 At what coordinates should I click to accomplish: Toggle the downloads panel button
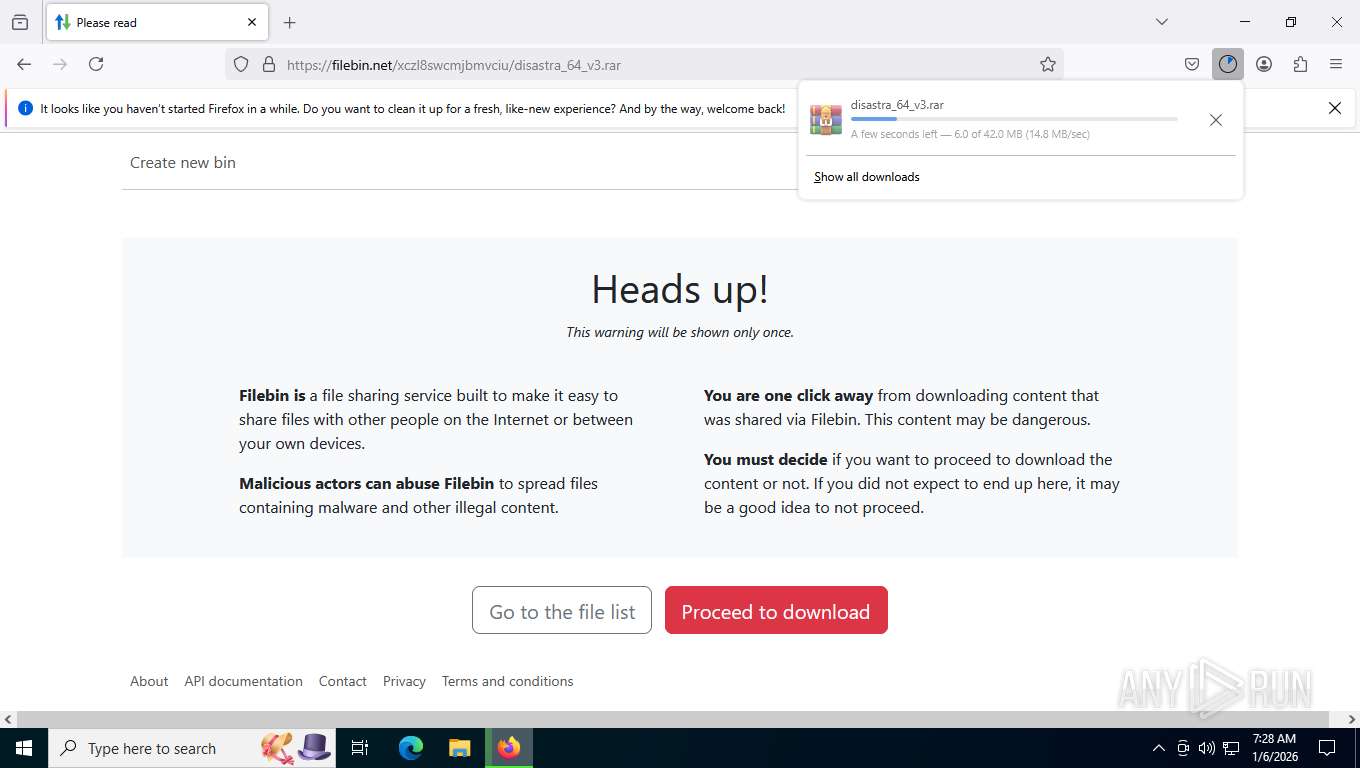1228,64
